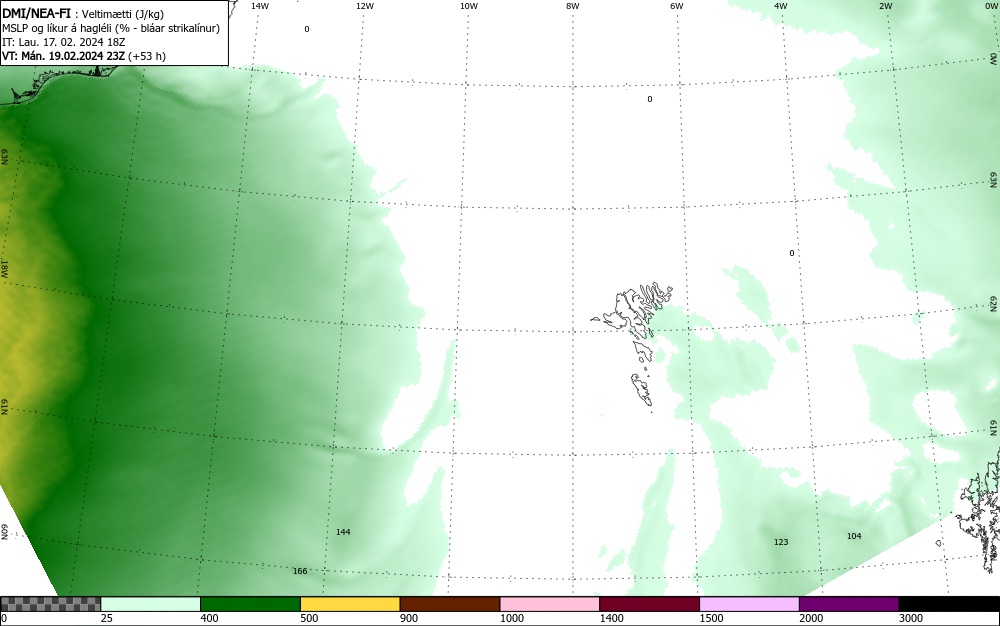Click the legend scale label 25
The width and height of the screenshot is (1000, 626).
coord(107,618)
